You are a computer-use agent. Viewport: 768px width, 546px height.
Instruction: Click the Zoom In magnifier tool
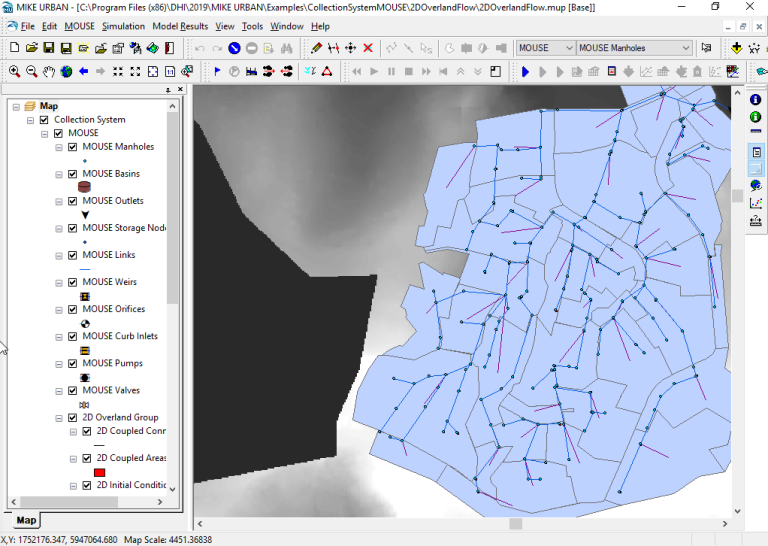[15, 71]
